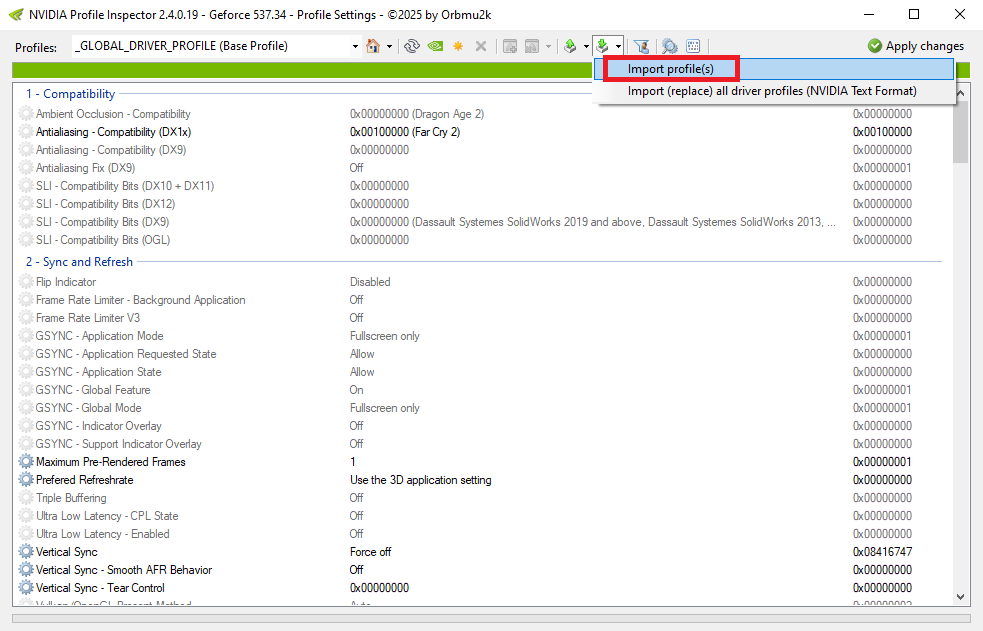The height and width of the screenshot is (631, 983).
Task: Select GSYNC - Application State setting
Action: 481,372
